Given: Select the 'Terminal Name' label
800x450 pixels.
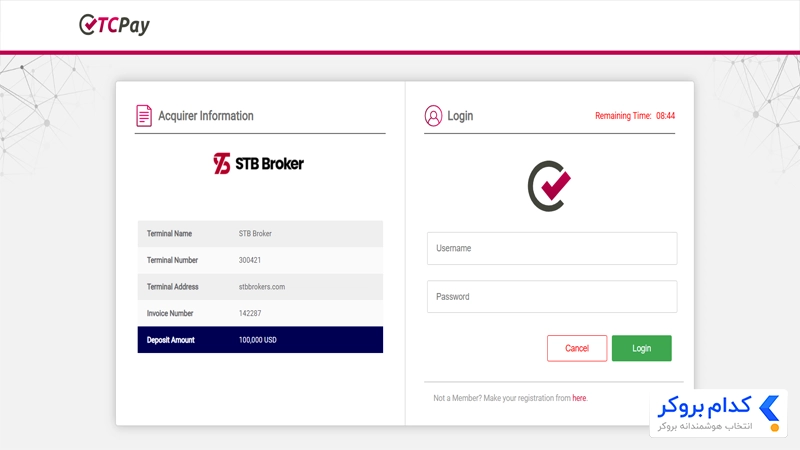Looking at the screenshot, I should pos(169,234).
